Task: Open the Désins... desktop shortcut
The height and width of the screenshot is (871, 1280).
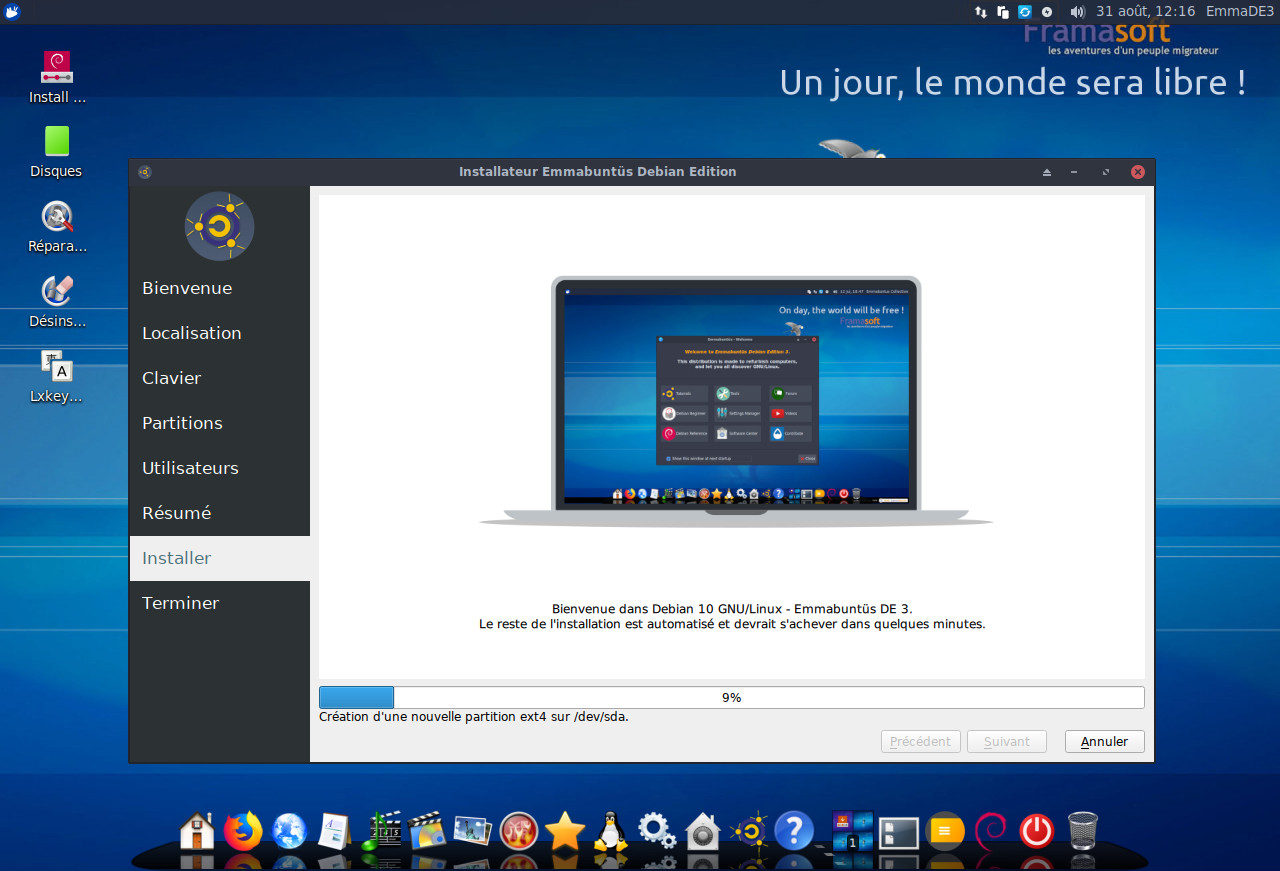Action: point(57,301)
